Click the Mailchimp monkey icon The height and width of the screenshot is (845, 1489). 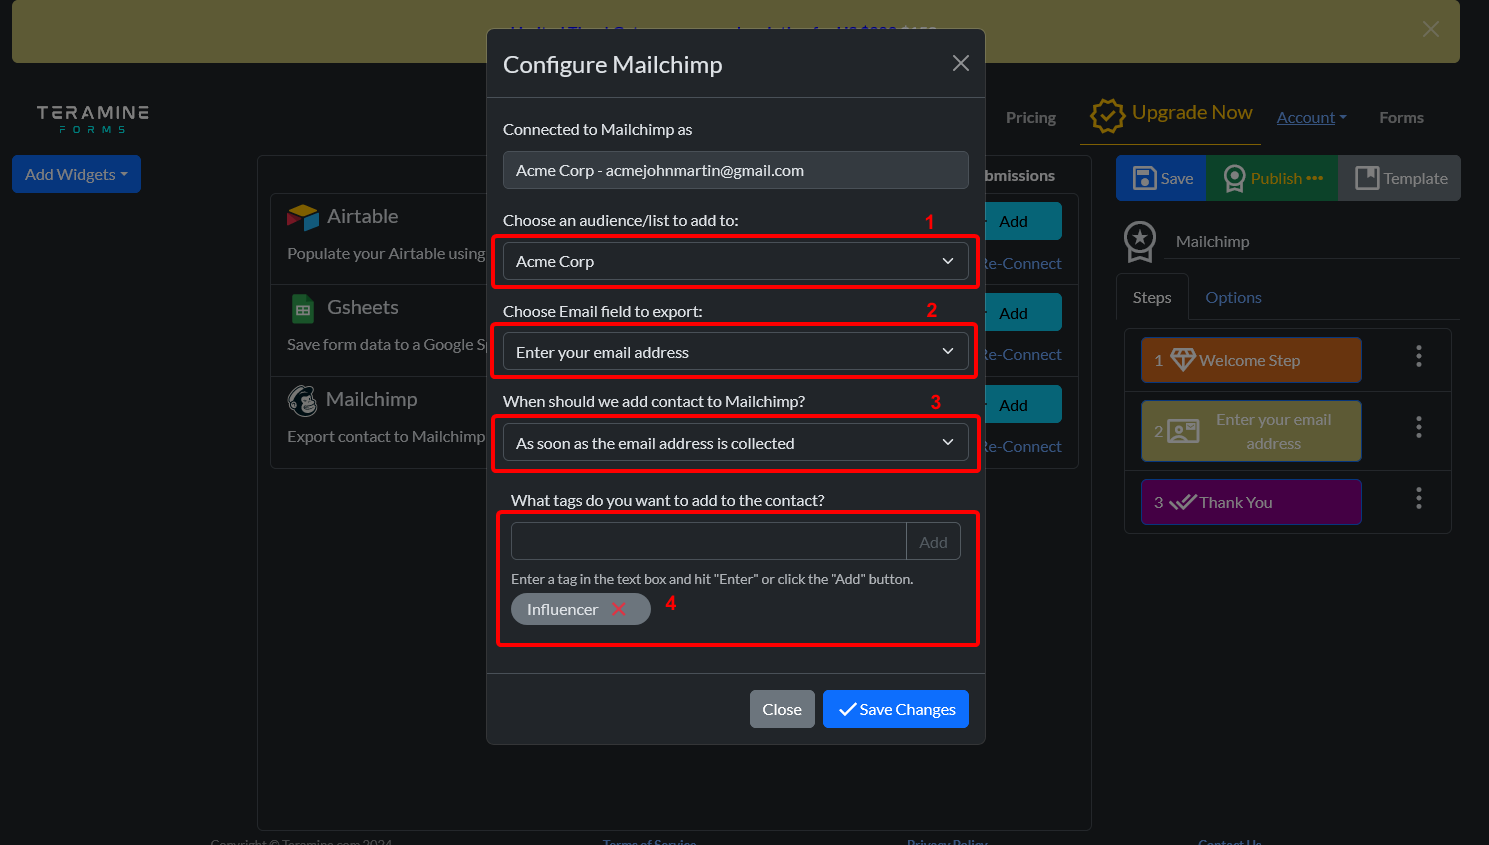click(302, 400)
